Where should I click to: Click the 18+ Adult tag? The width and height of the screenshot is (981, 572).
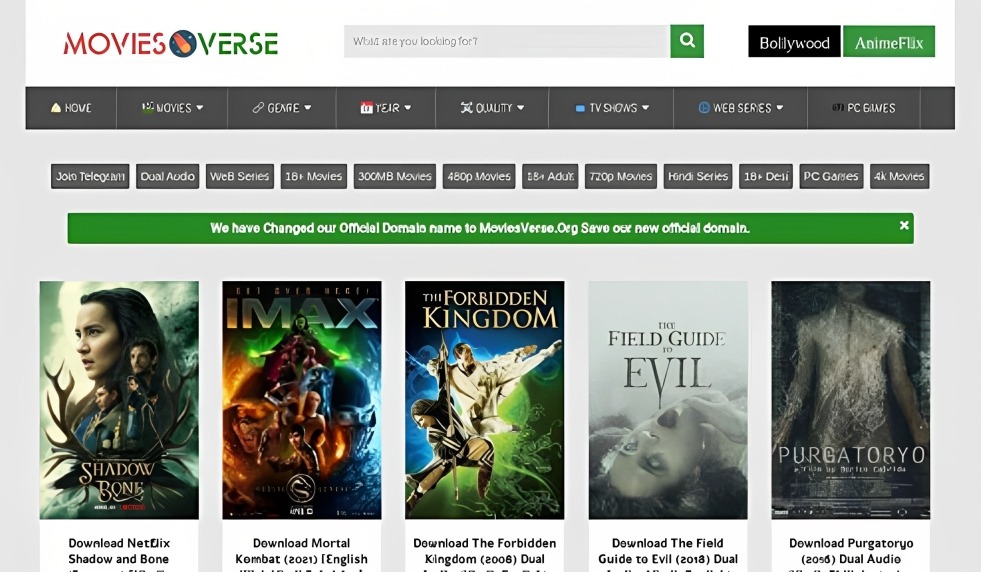pyautogui.click(x=550, y=176)
